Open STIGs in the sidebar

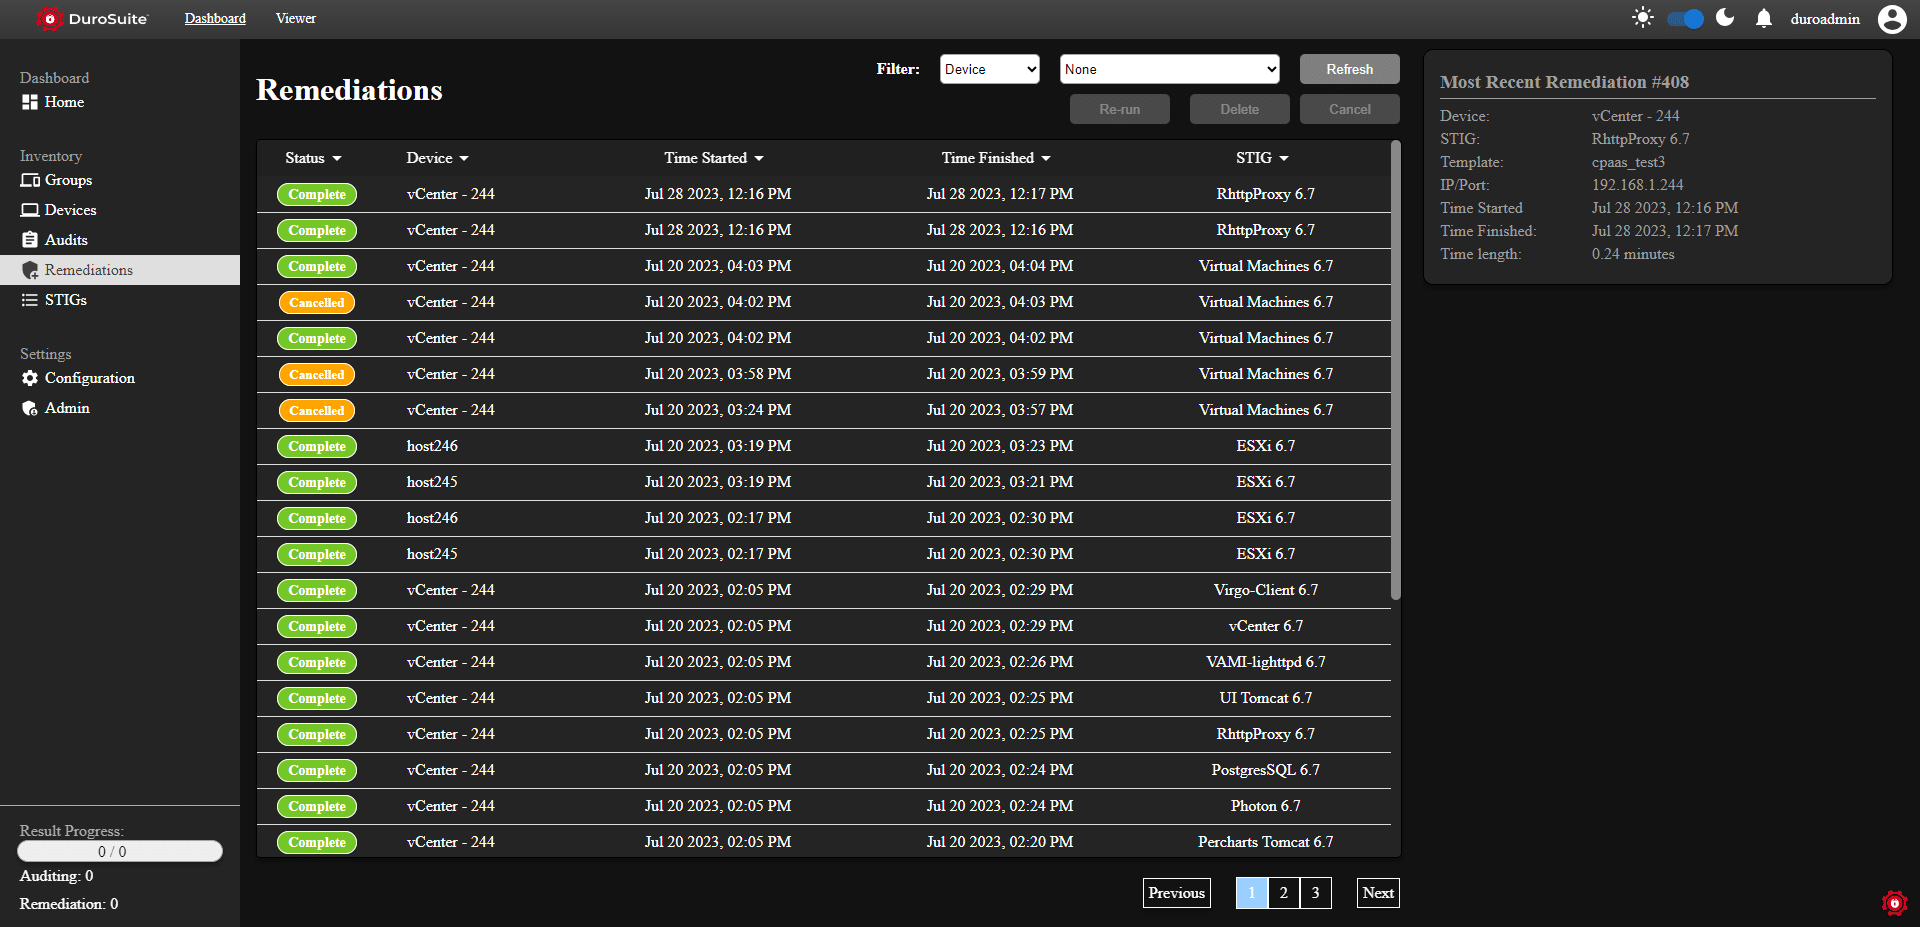pyautogui.click(x=65, y=300)
